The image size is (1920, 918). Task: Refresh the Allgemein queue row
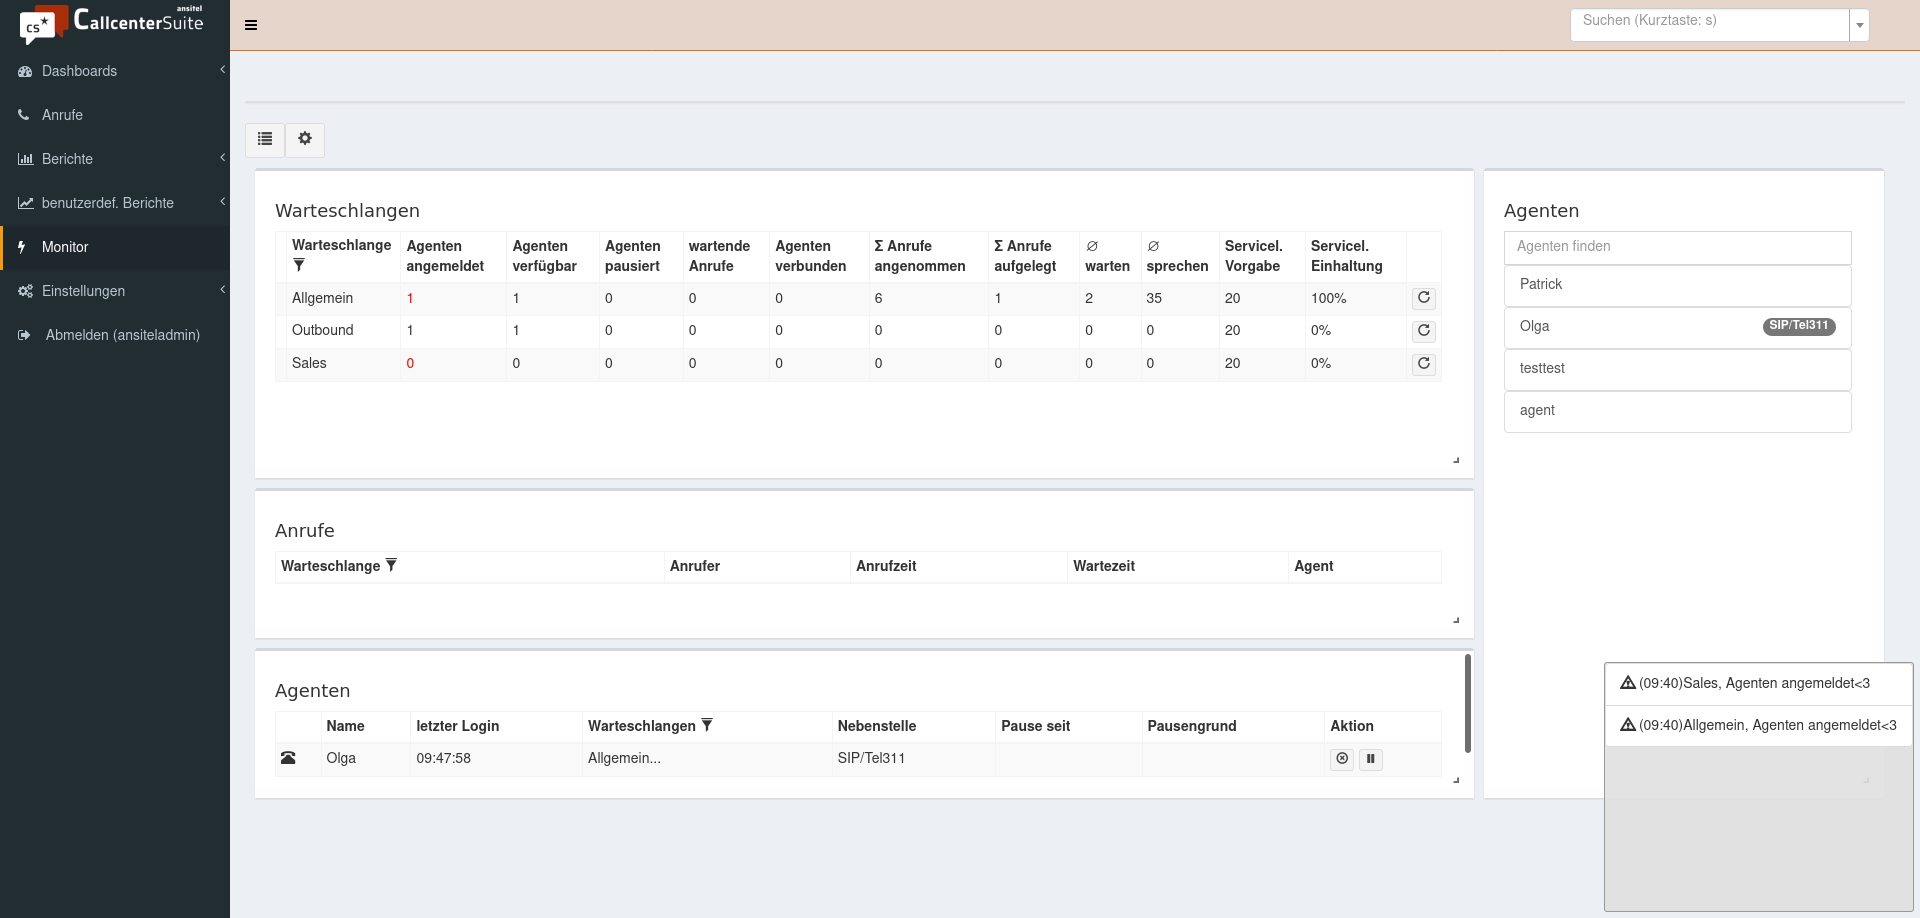click(x=1424, y=298)
